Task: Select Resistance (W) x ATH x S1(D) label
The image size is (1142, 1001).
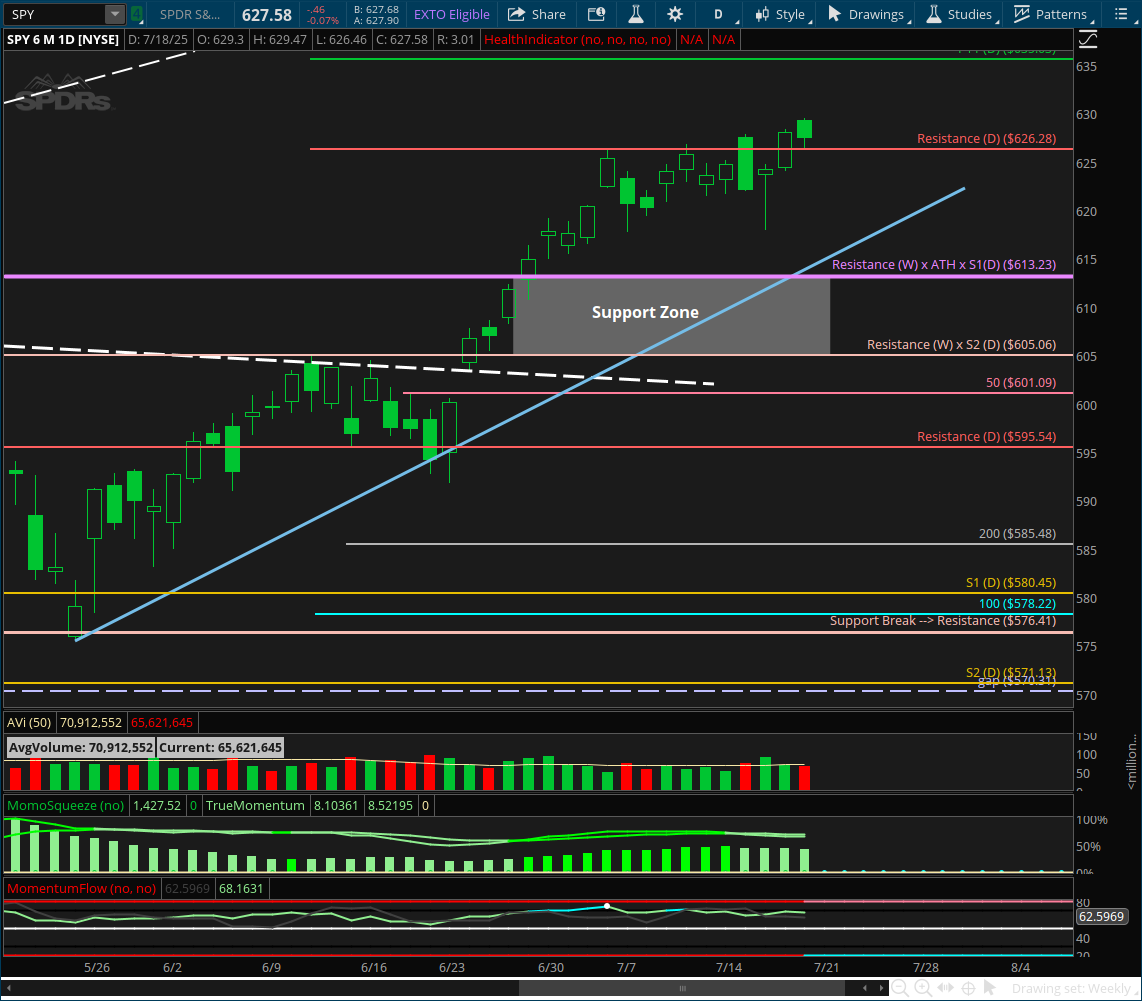Action: (944, 264)
